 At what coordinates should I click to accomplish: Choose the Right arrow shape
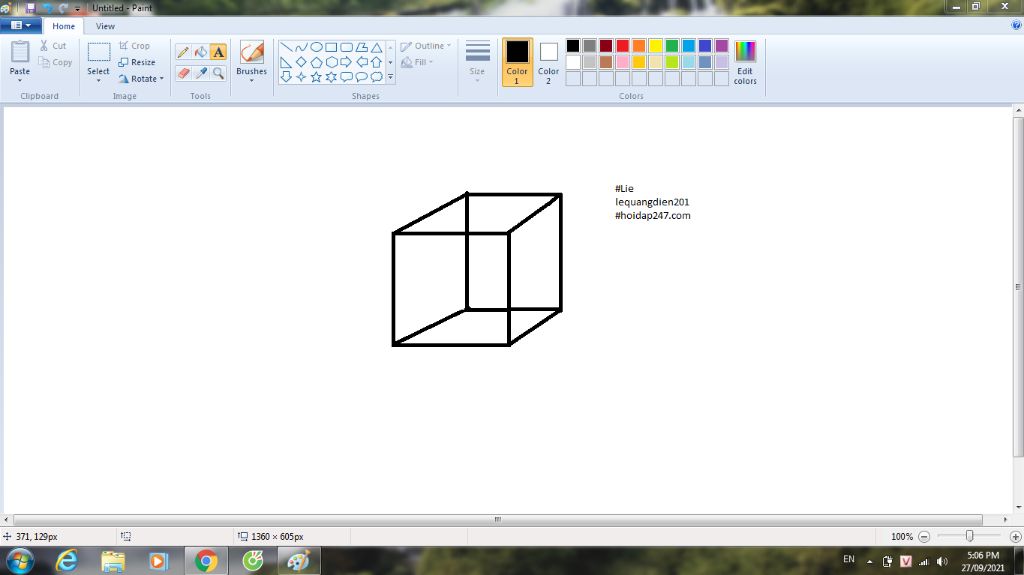(346, 62)
